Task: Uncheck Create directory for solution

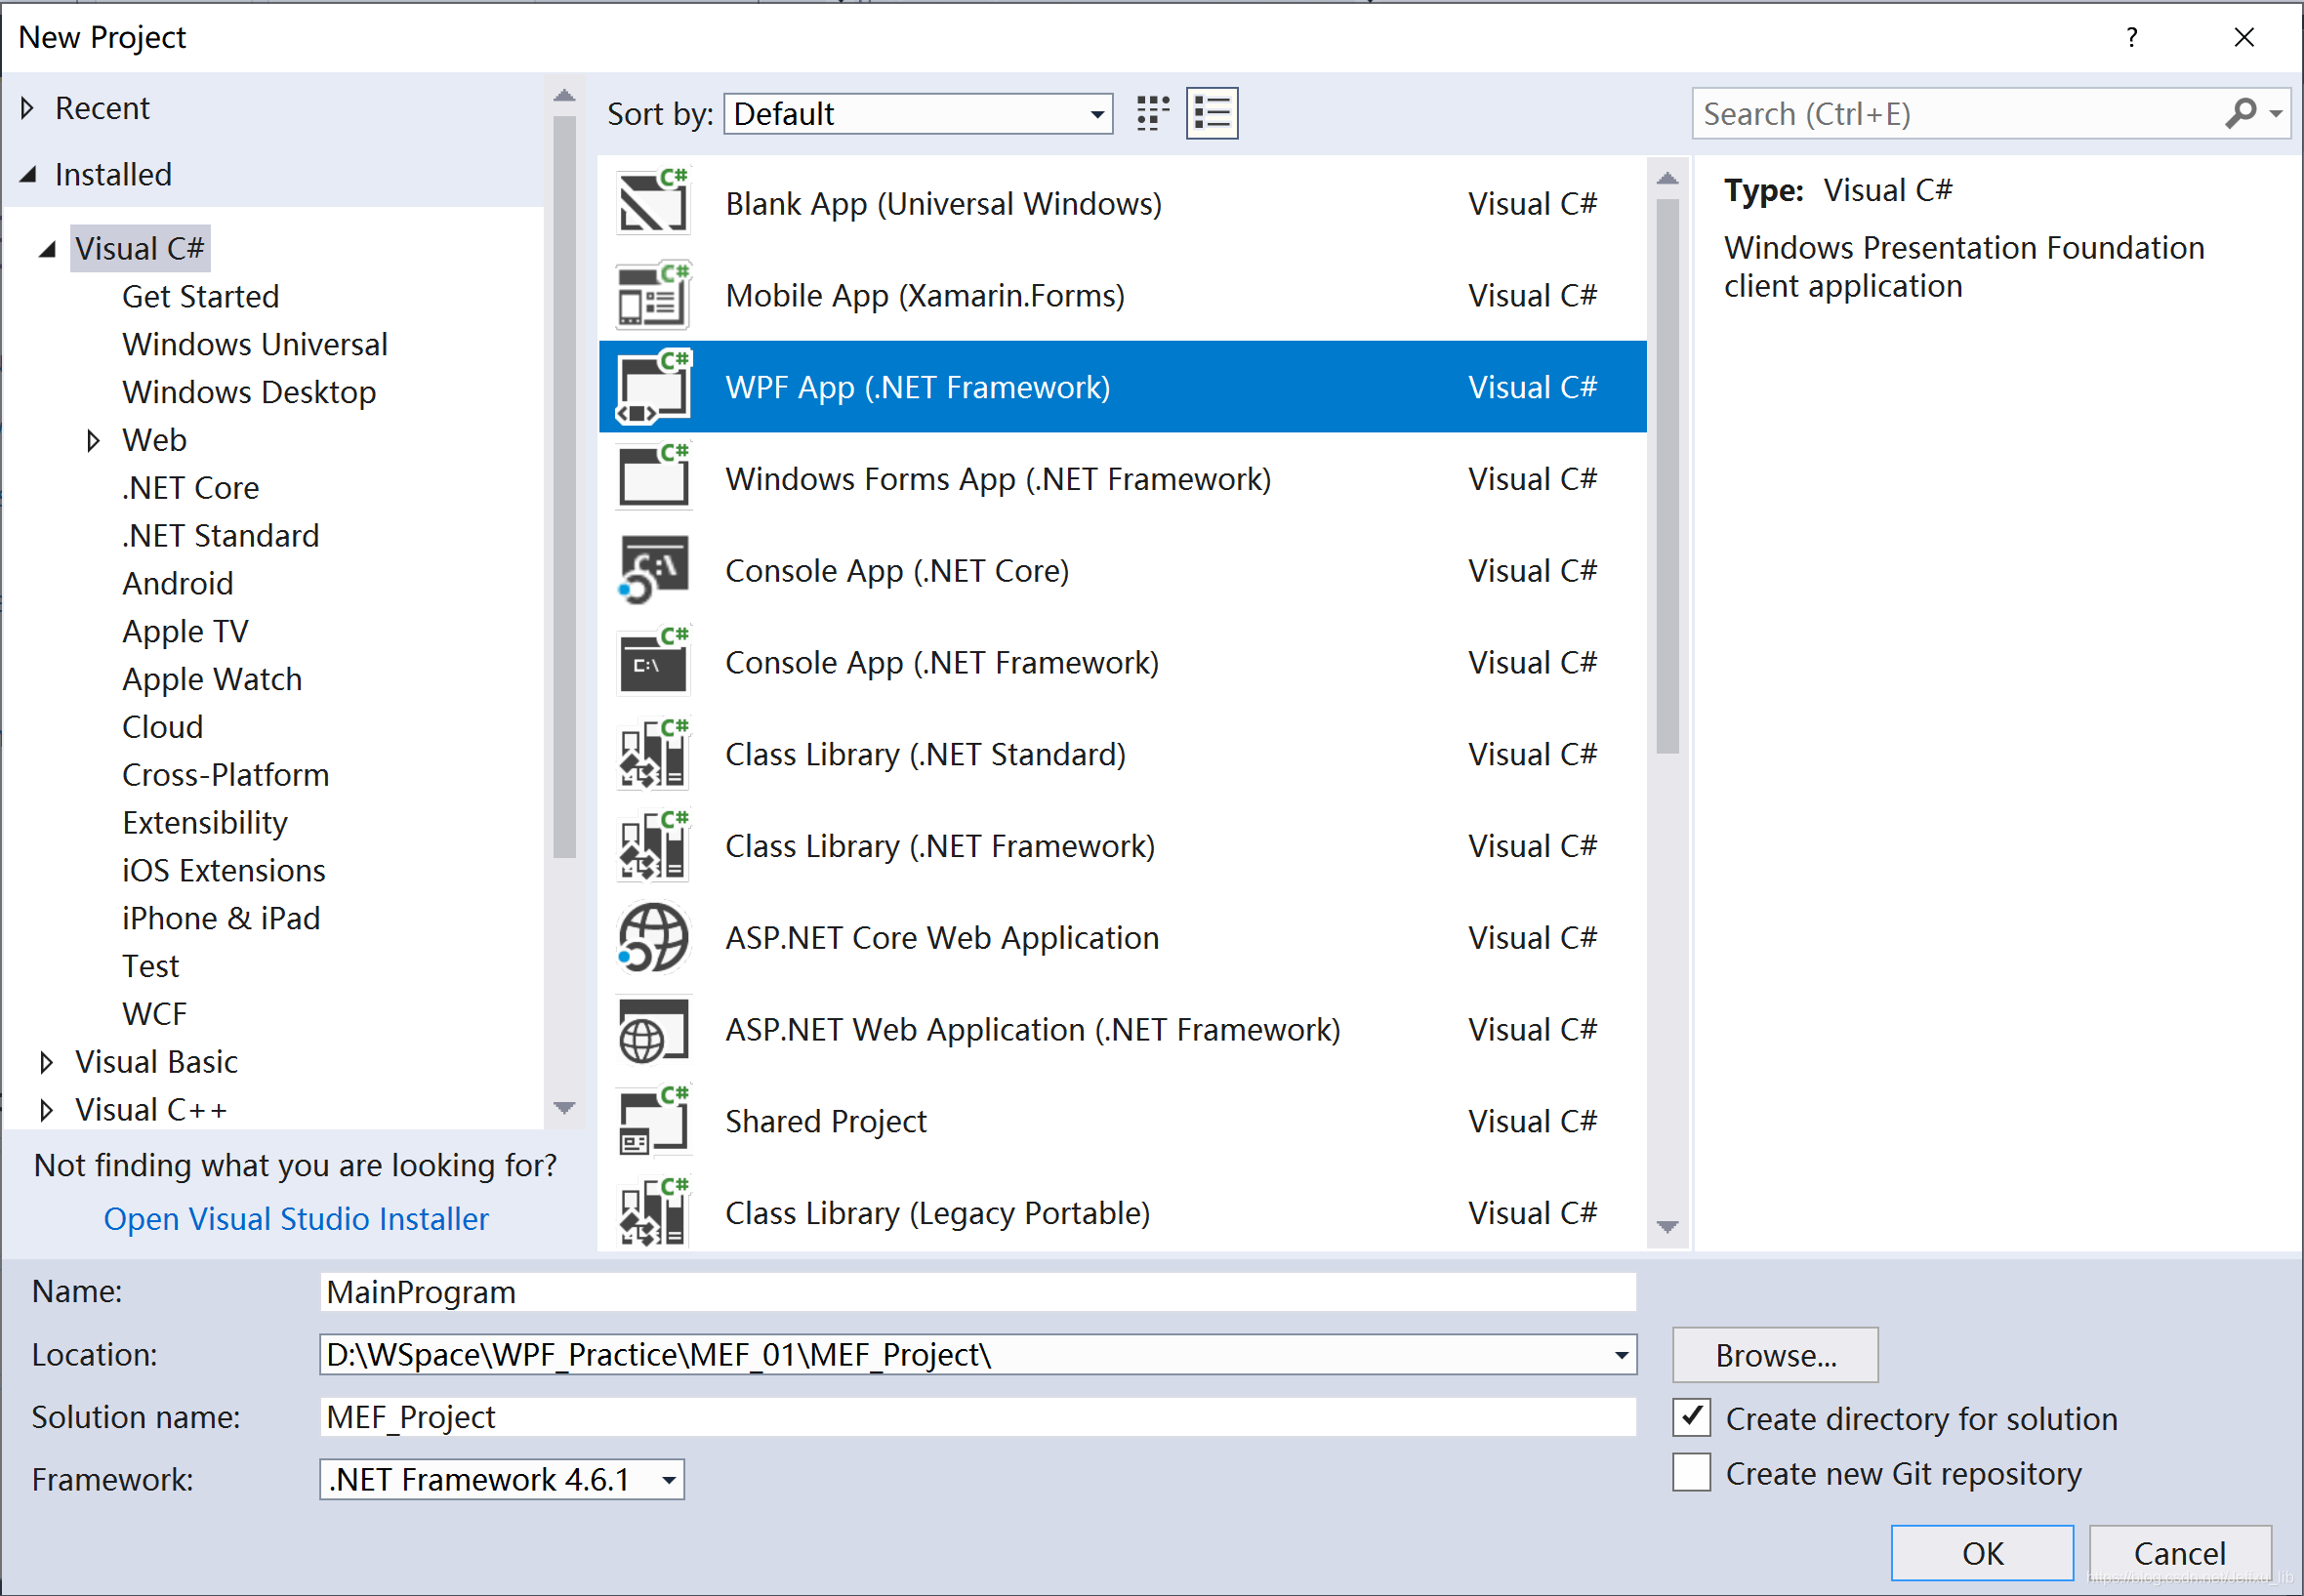Action: point(1691,1418)
